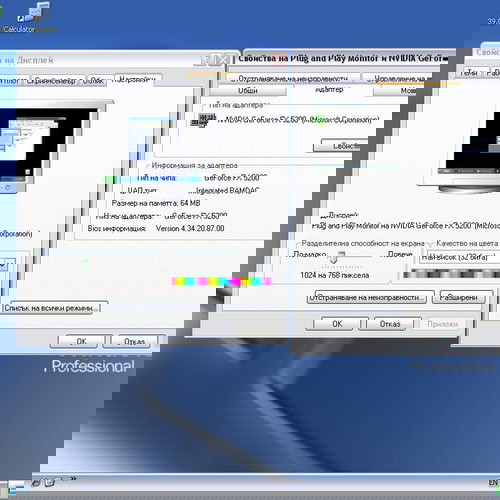Click OK below the Списък на всички режими button
The width and height of the screenshot is (500, 500).
(x=81, y=341)
